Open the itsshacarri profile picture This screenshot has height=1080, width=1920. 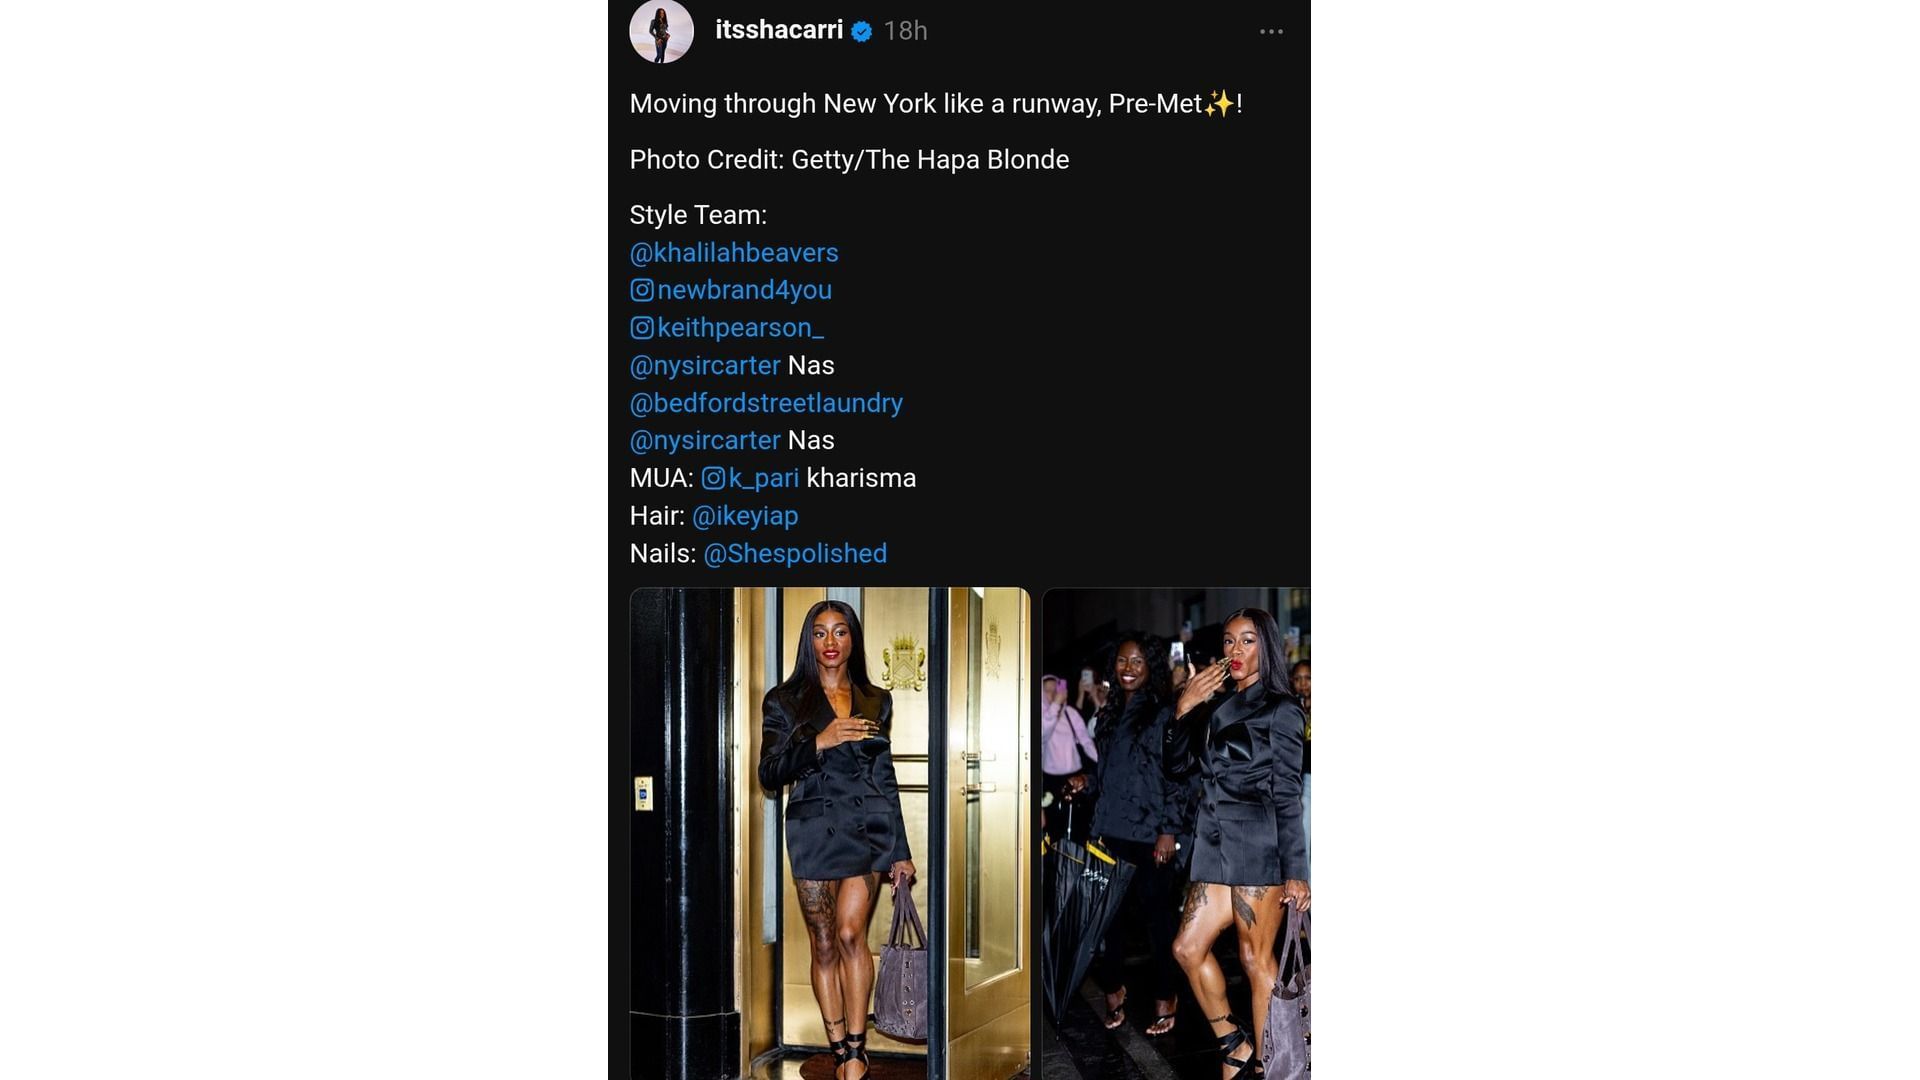(x=661, y=31)
